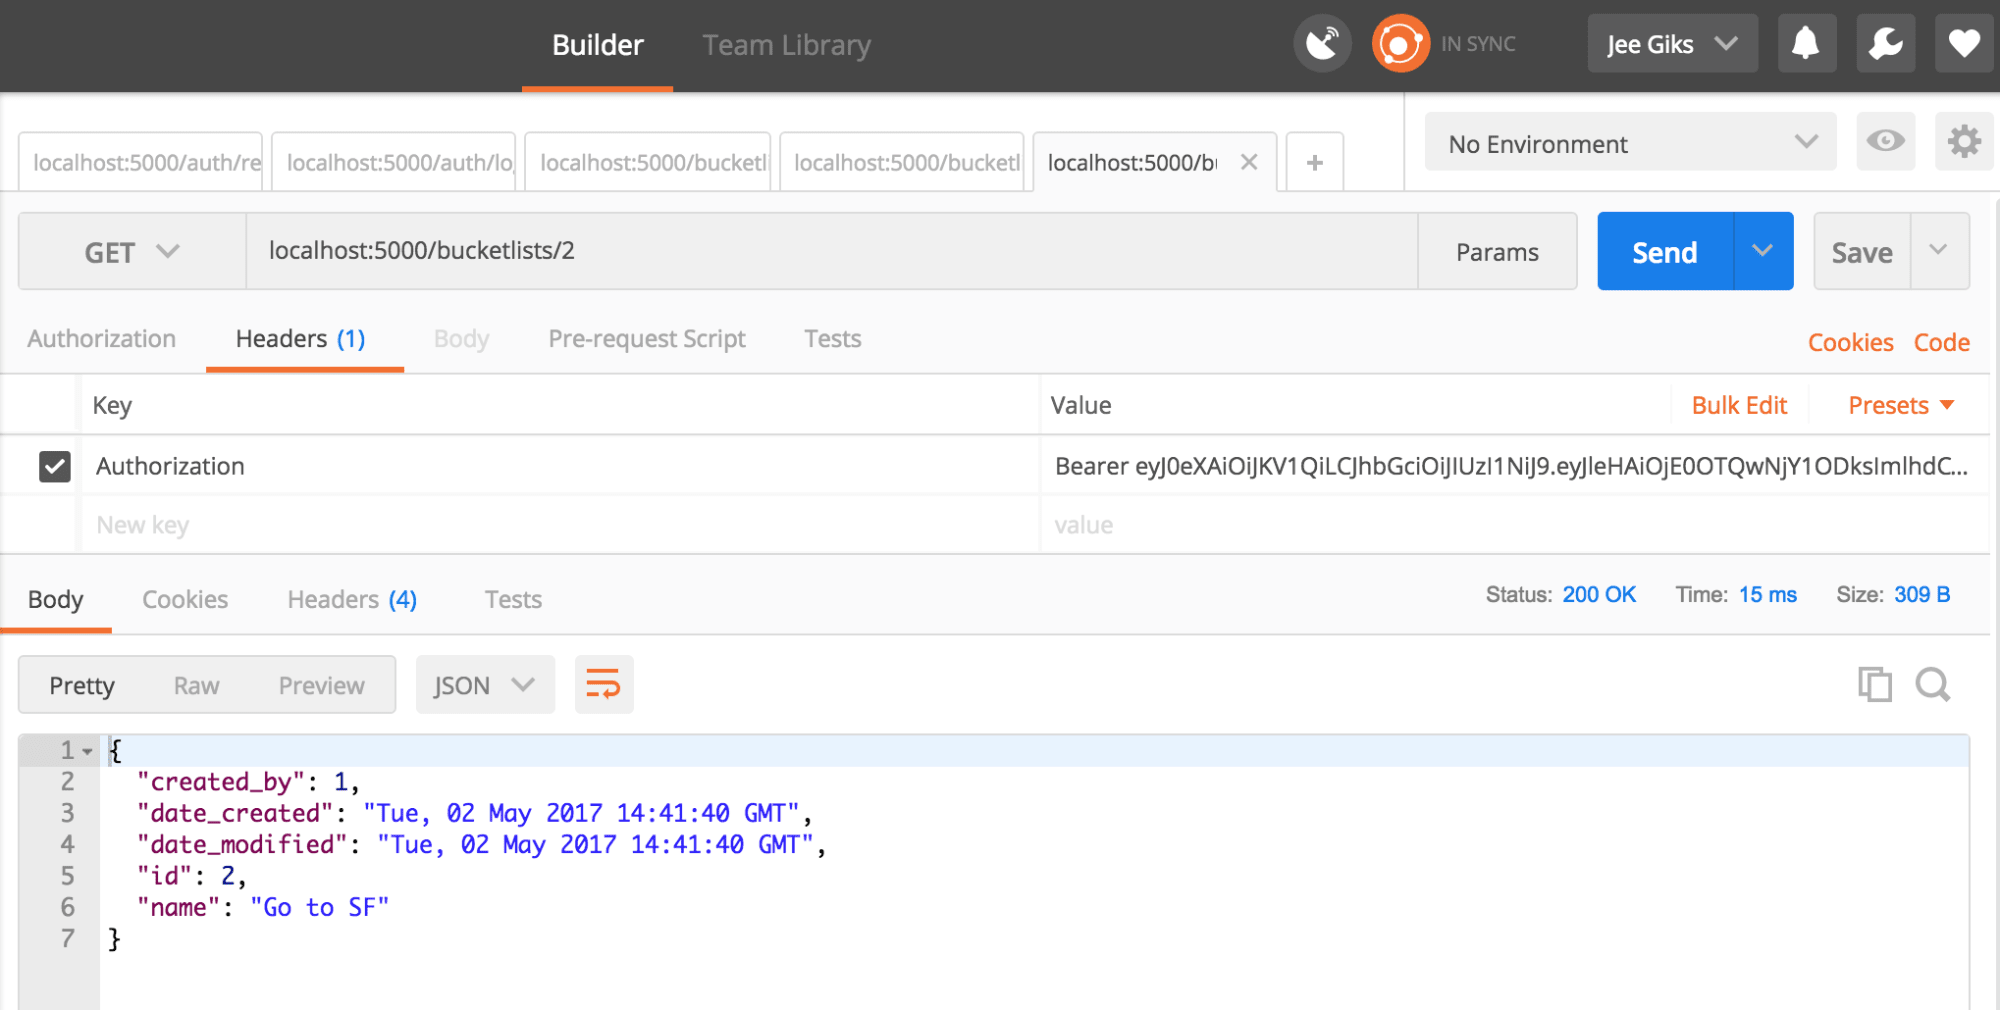Open the Pre-request Script tab

click(647, 339)
